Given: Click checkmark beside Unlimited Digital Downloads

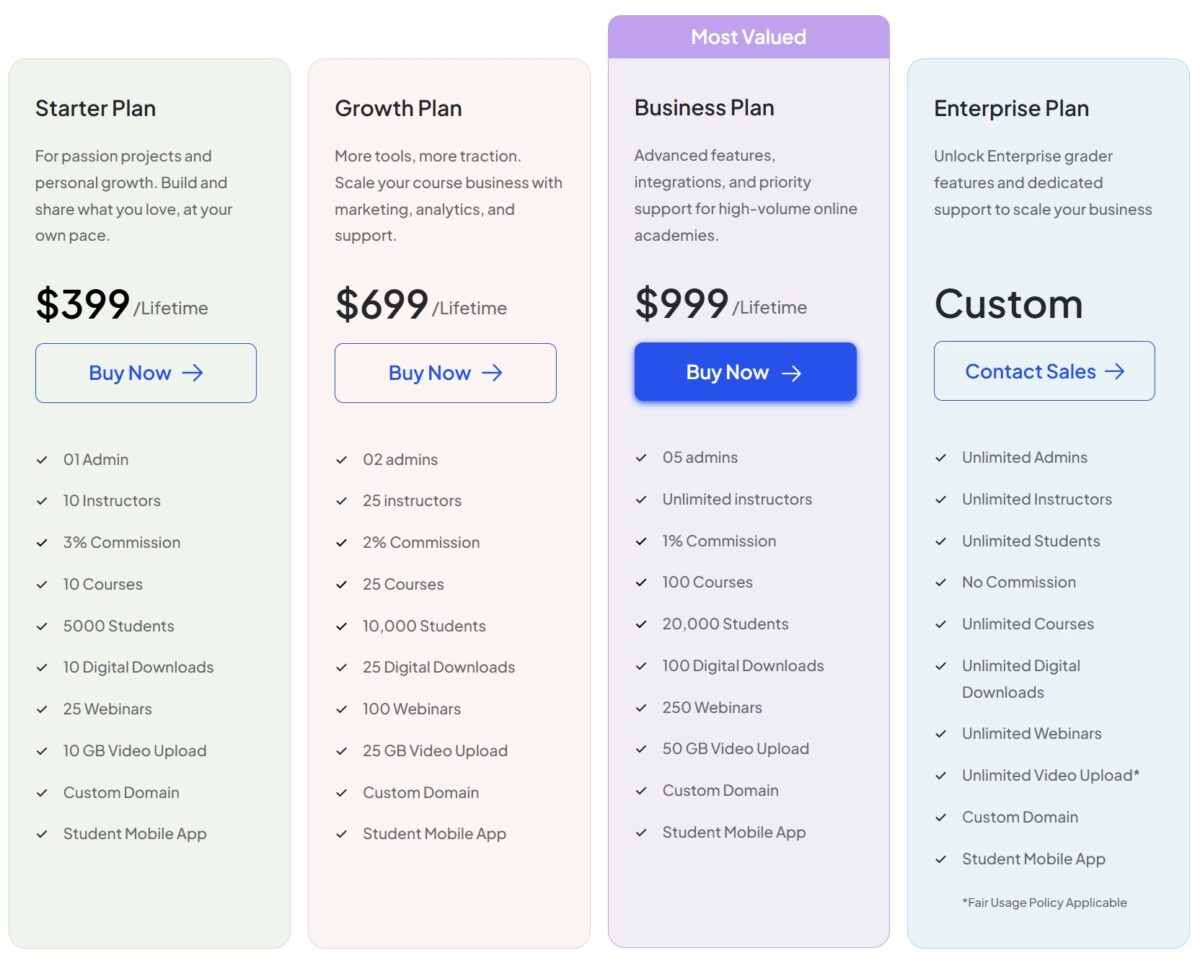Looking at the screenshot, I should pos(941,665).
